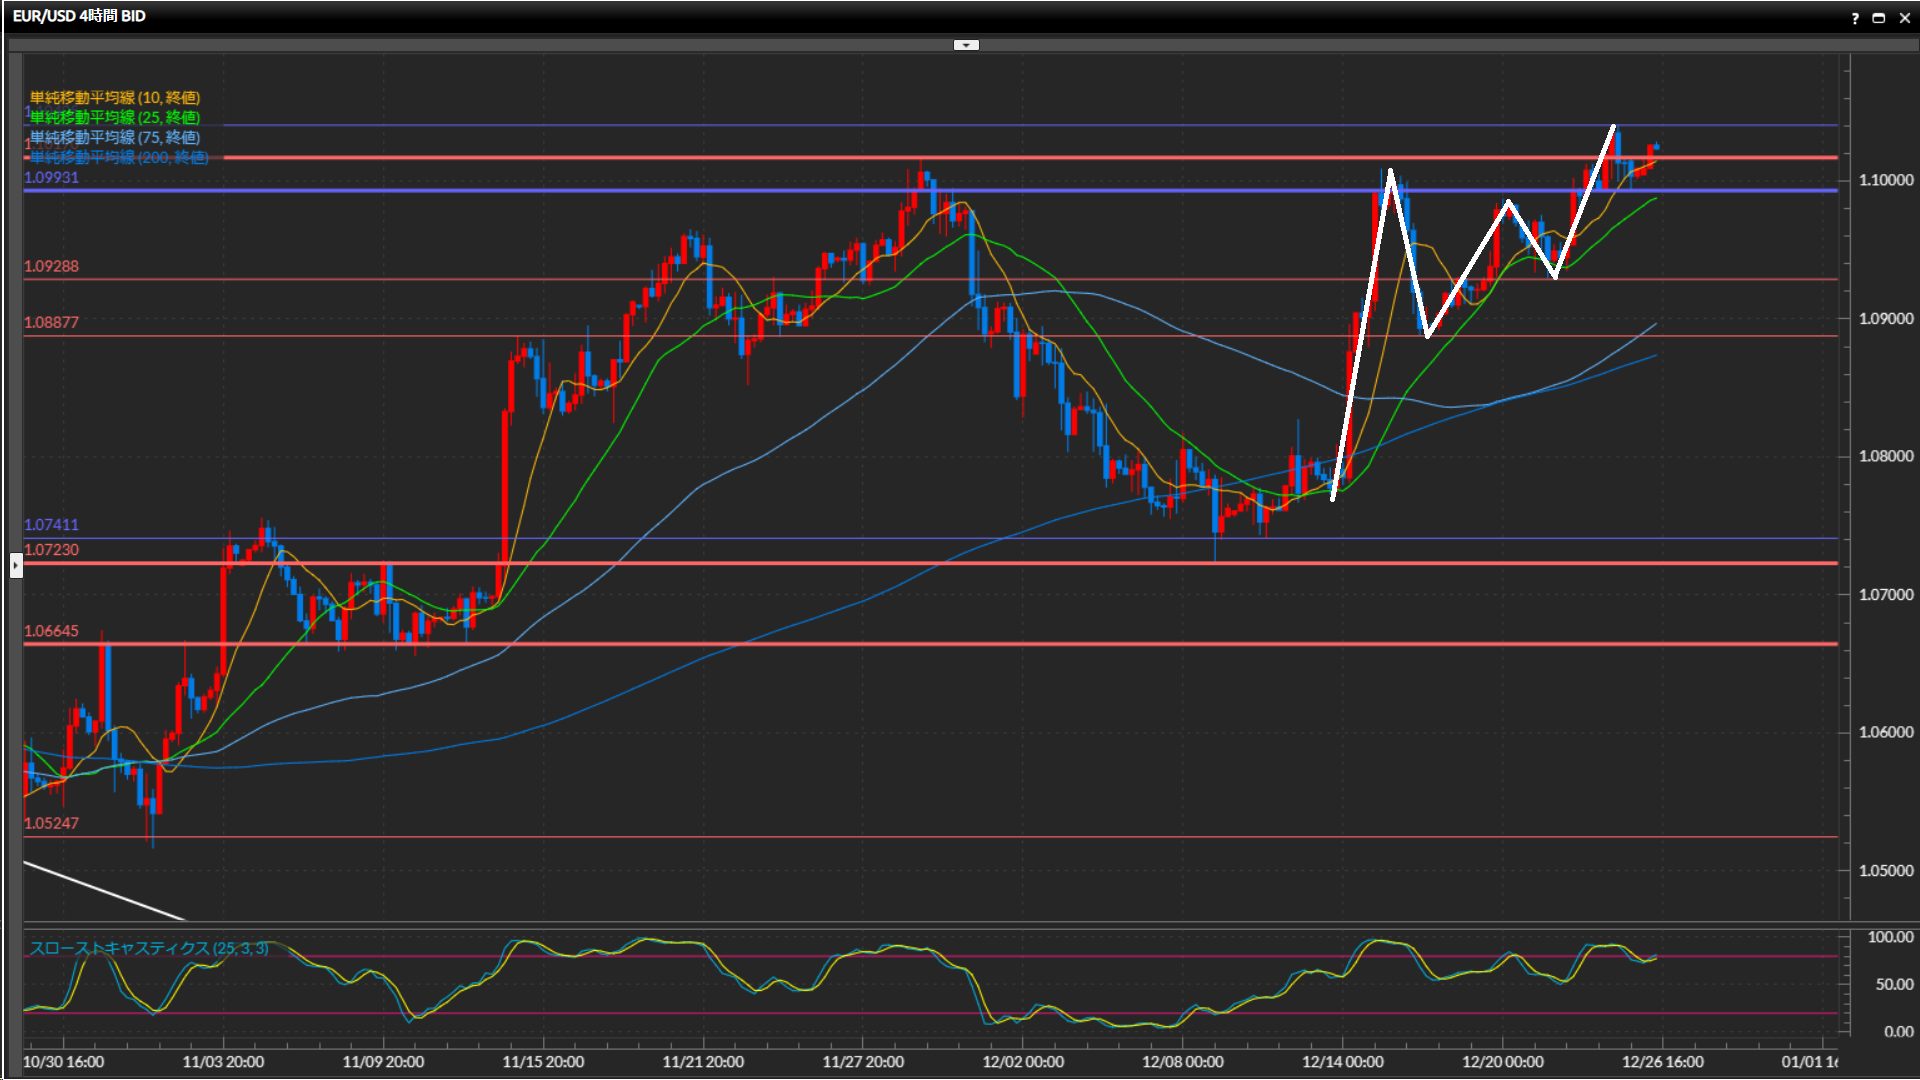
Task: Expand the hidden toolbar at top center
Action: point(966,45)
